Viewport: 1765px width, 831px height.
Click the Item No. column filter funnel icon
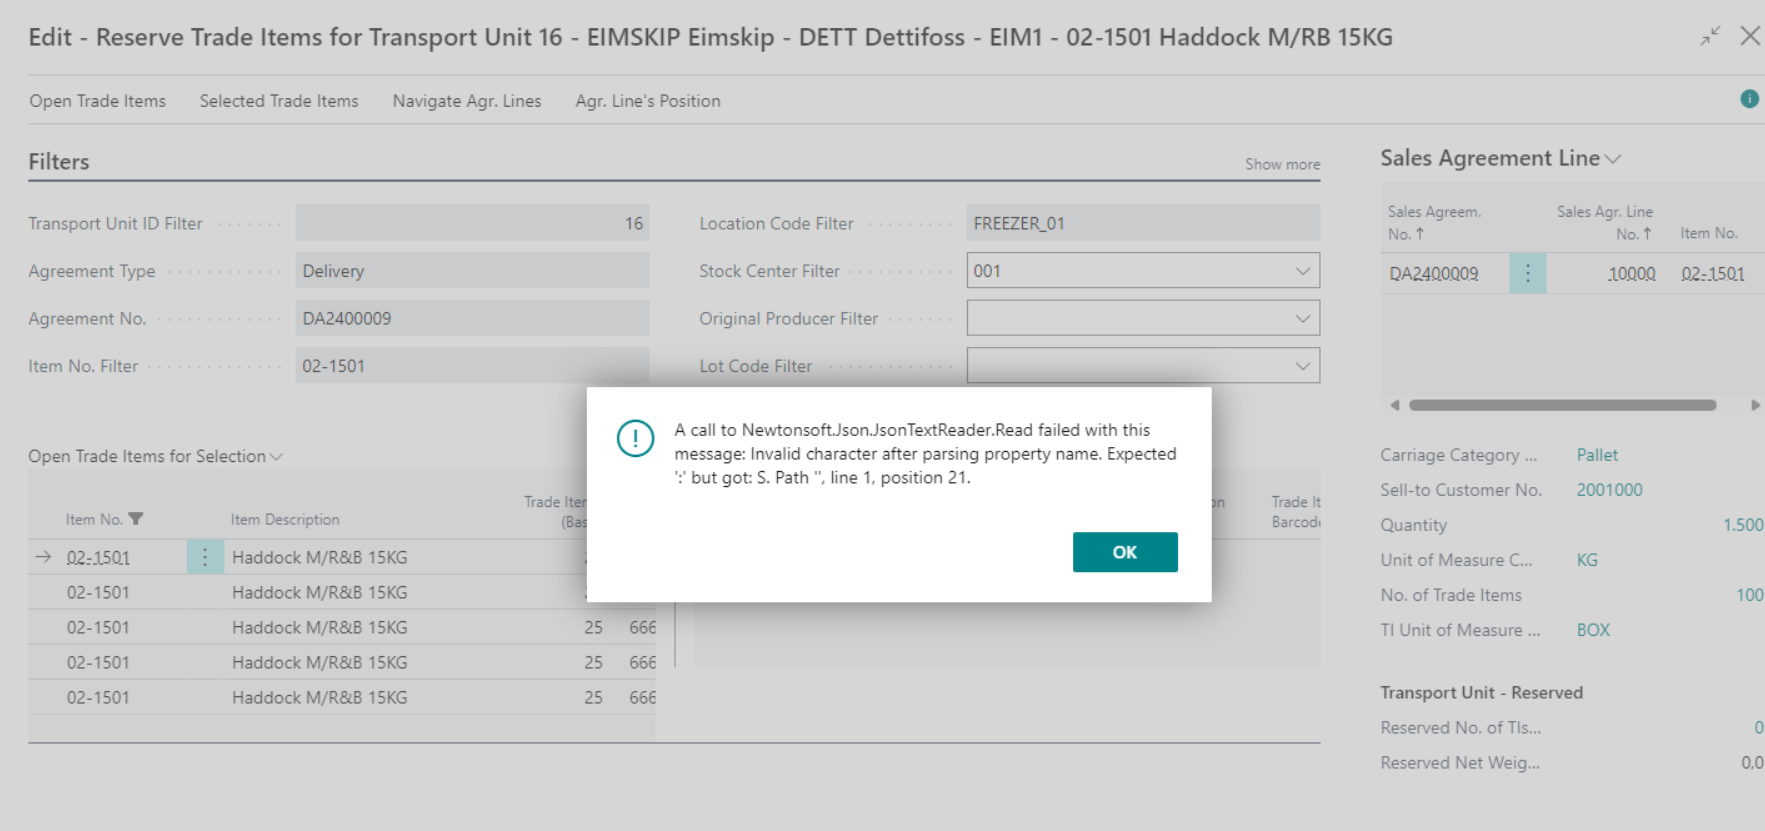[x=136, y=519]
